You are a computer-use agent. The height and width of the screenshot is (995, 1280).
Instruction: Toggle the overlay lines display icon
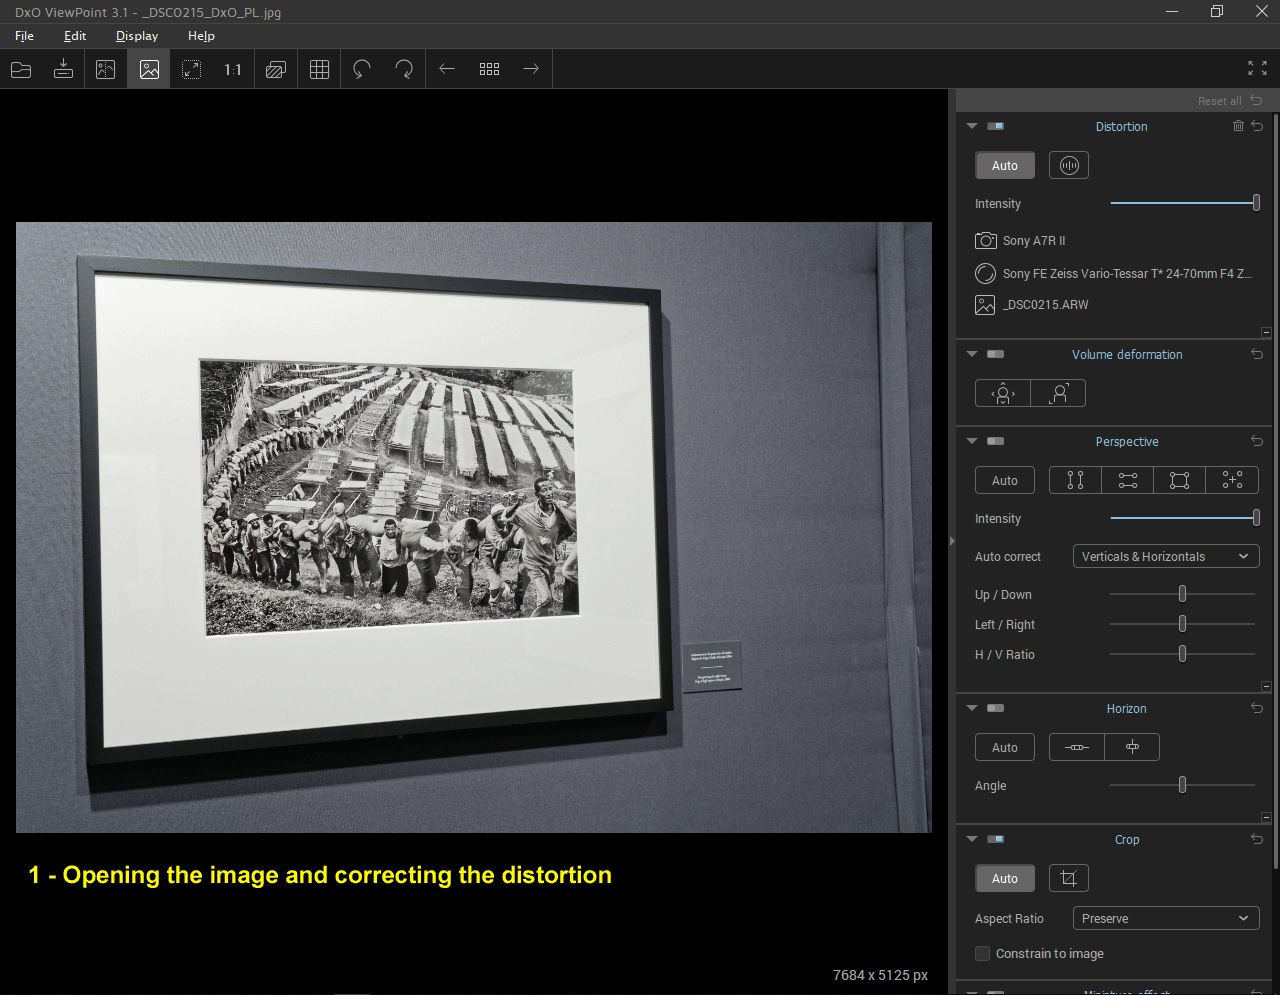coord(276,69)
